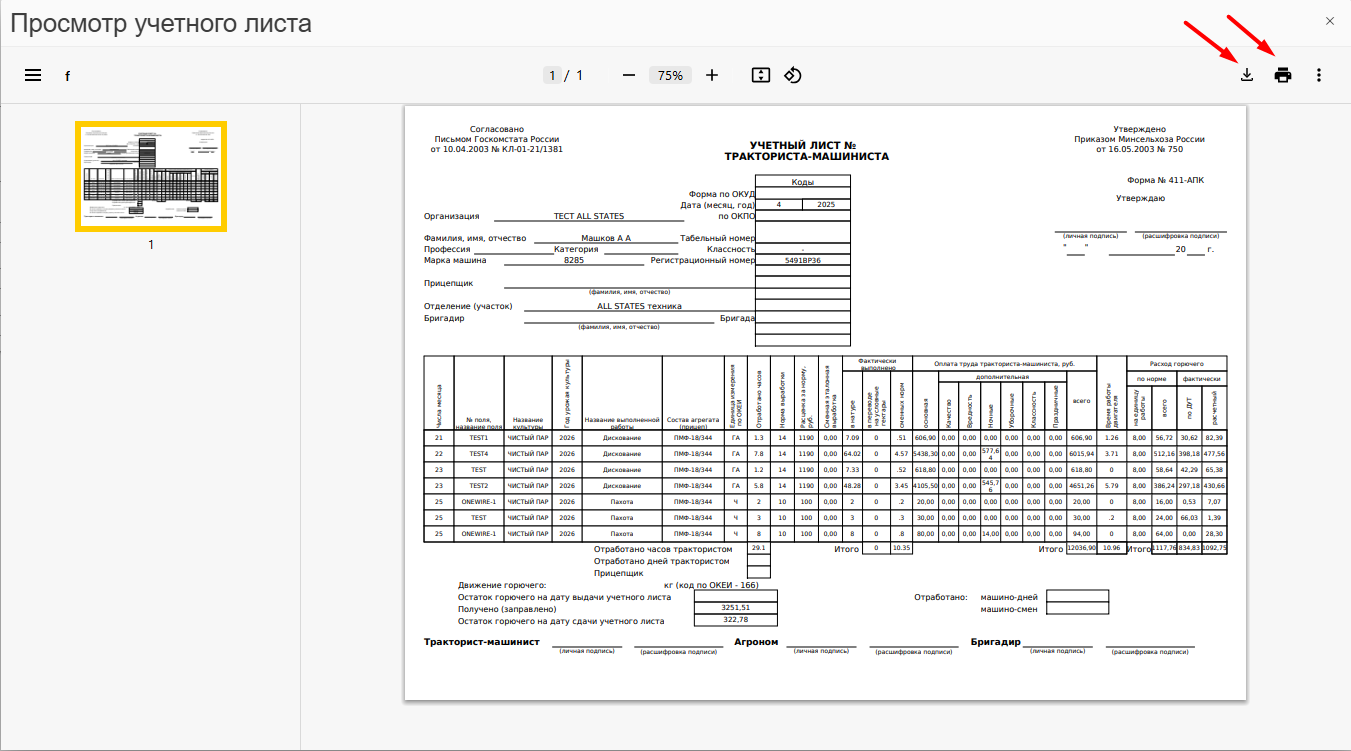The width and height of the screenshot is (1351, 751).
Task: Select the 75% zoom level field
Action: (670, 75)
